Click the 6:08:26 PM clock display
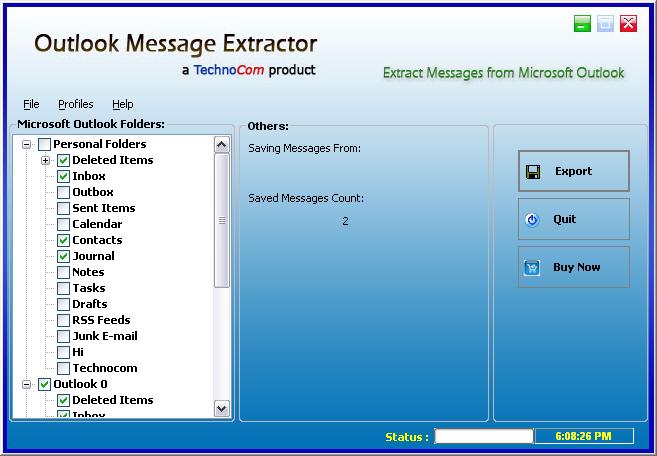The height and width of the screenshot is (456, 657). [x=584, y=436]
